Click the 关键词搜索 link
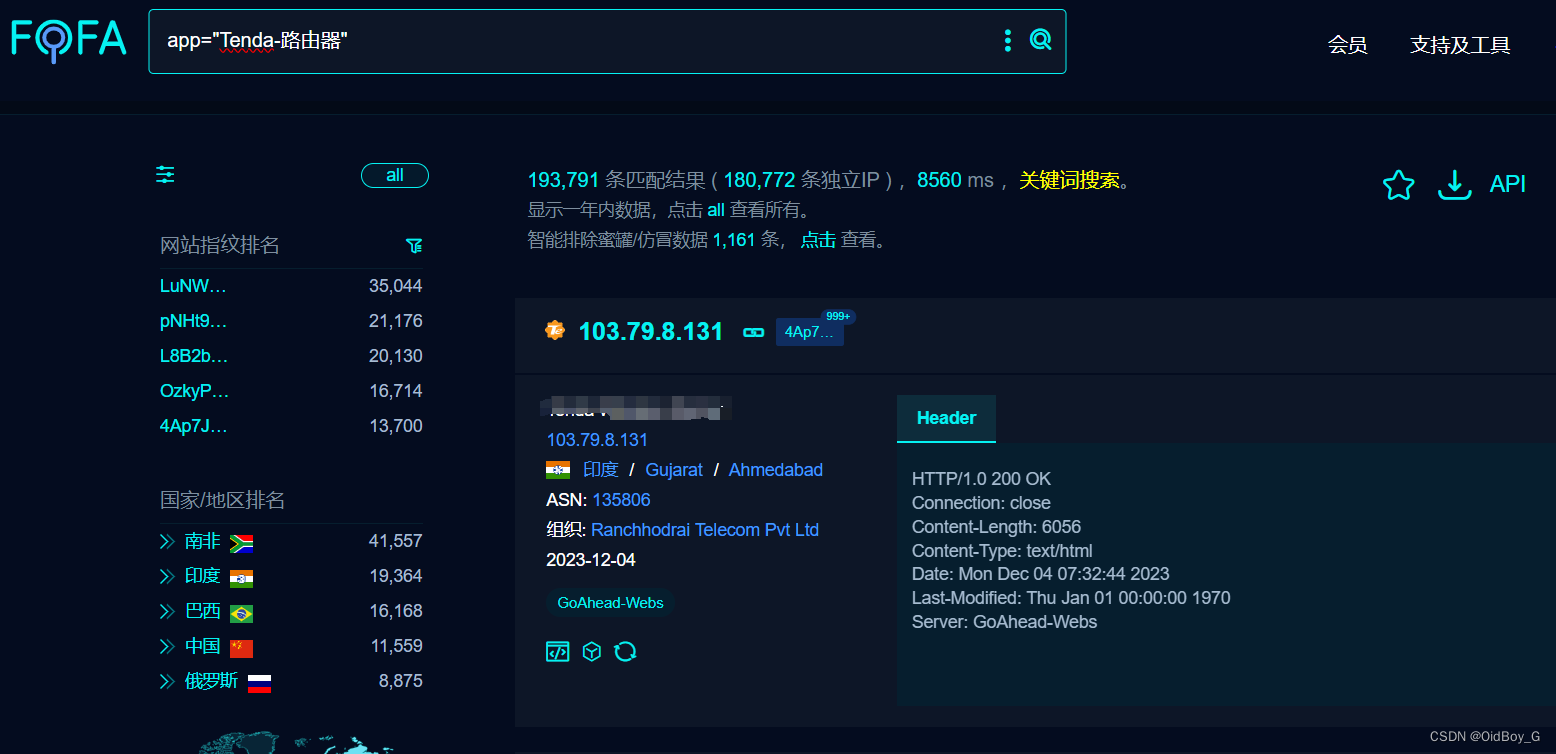1556x754 pixels. click(1068, 181)
